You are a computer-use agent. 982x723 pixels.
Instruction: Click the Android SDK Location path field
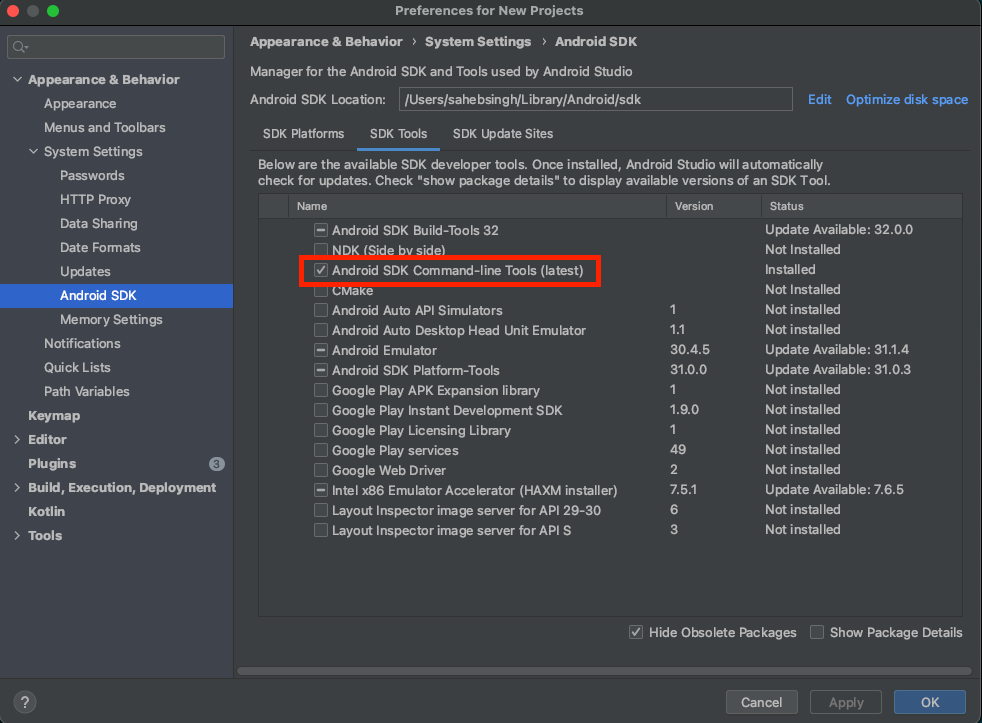point(595,99)
